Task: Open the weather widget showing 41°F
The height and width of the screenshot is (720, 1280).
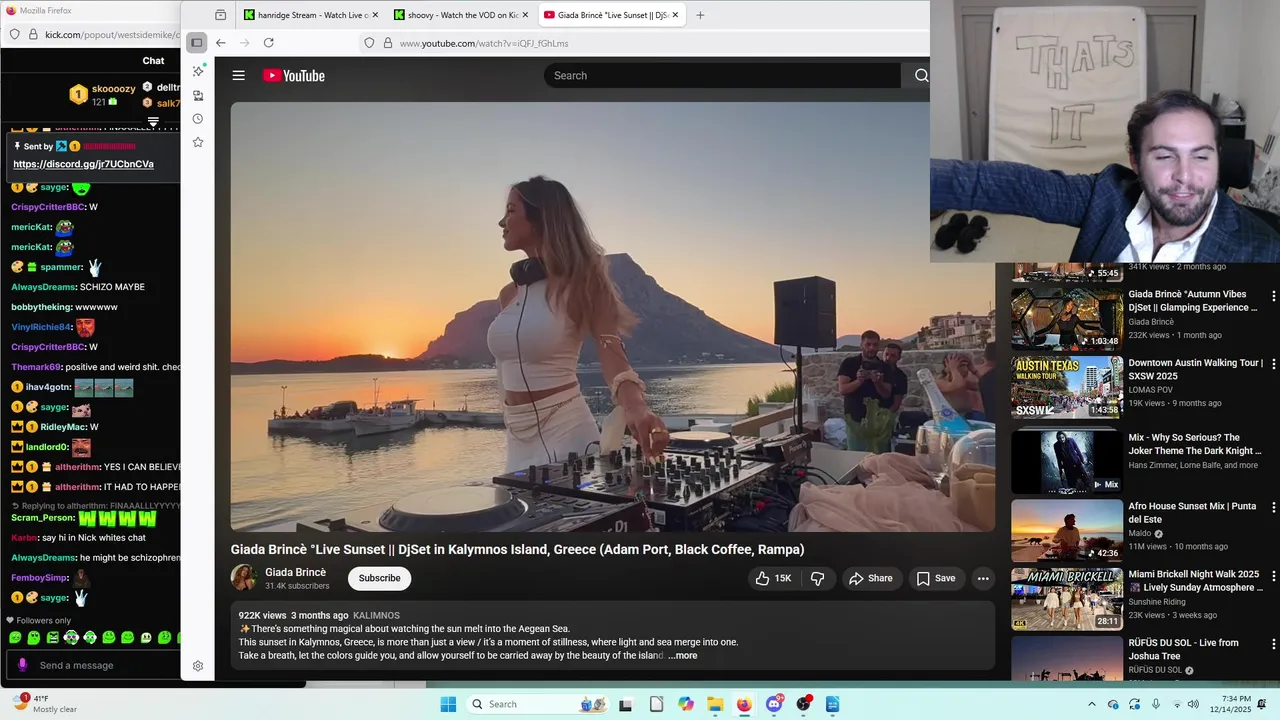Action: pos(45,704)
